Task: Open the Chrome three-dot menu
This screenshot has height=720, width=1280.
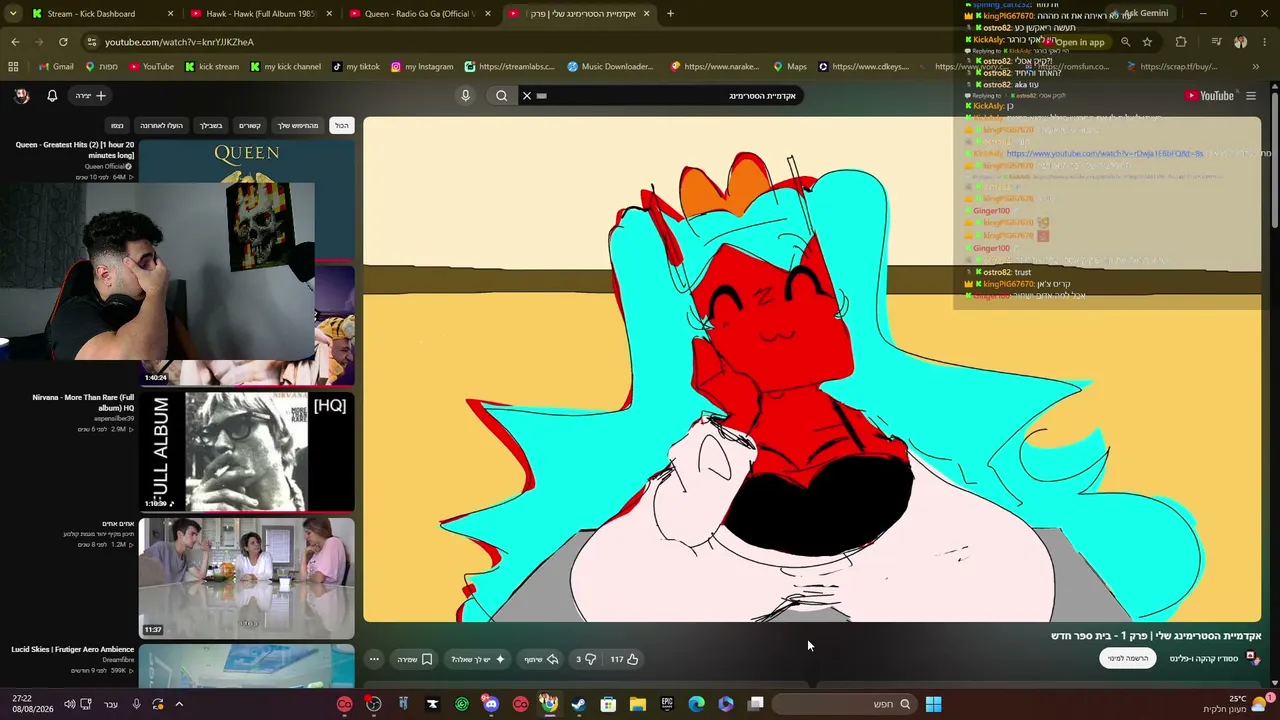Action: 1265,42
